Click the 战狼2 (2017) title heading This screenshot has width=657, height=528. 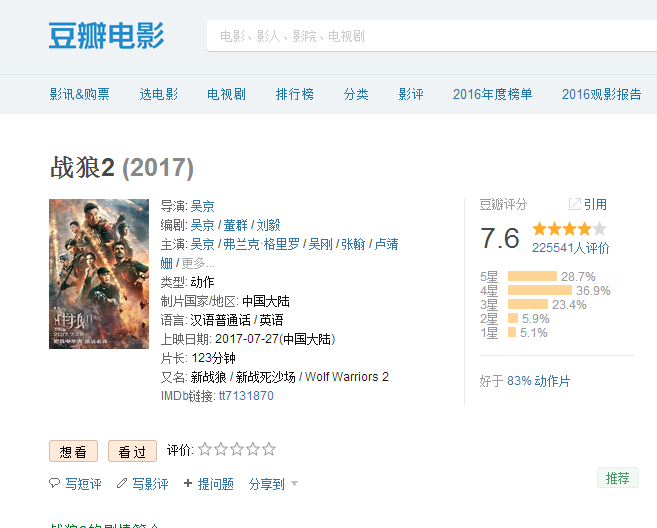point(122,168)
